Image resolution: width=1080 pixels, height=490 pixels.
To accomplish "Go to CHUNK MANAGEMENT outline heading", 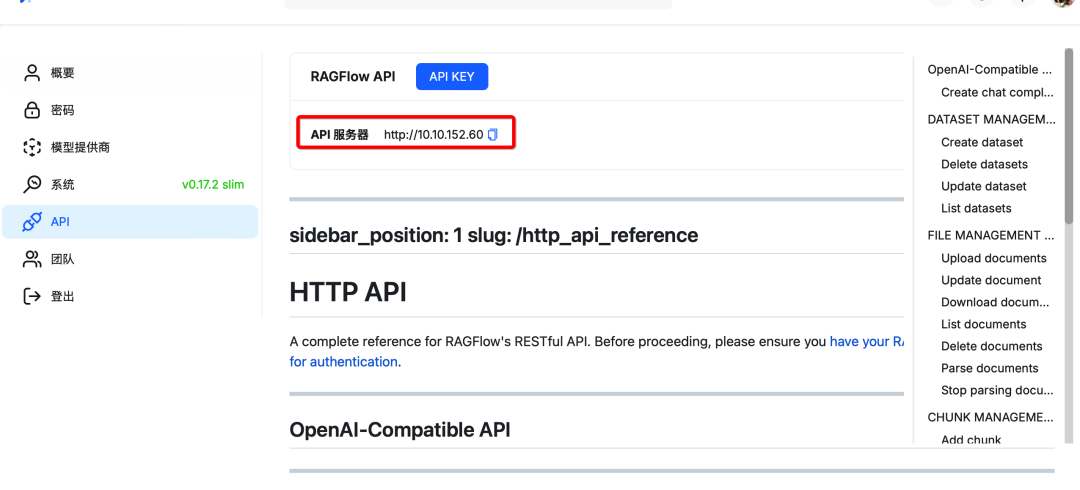I will pos(990,417).
